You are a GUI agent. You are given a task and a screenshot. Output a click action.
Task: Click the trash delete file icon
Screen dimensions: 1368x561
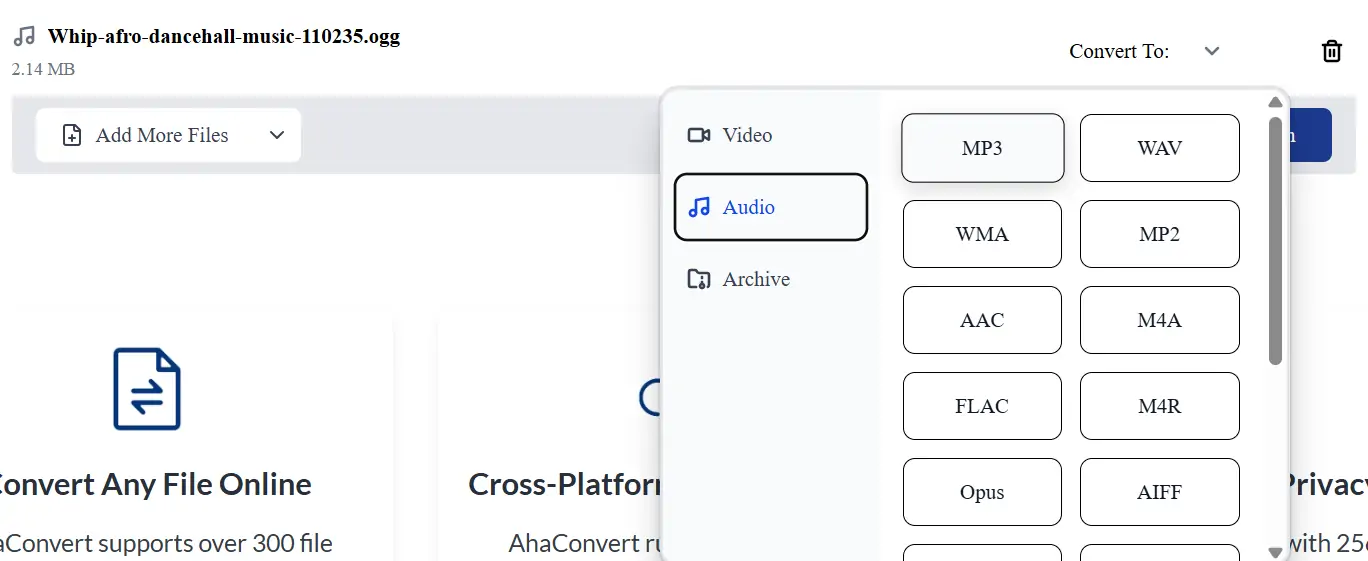[1332, 51]
